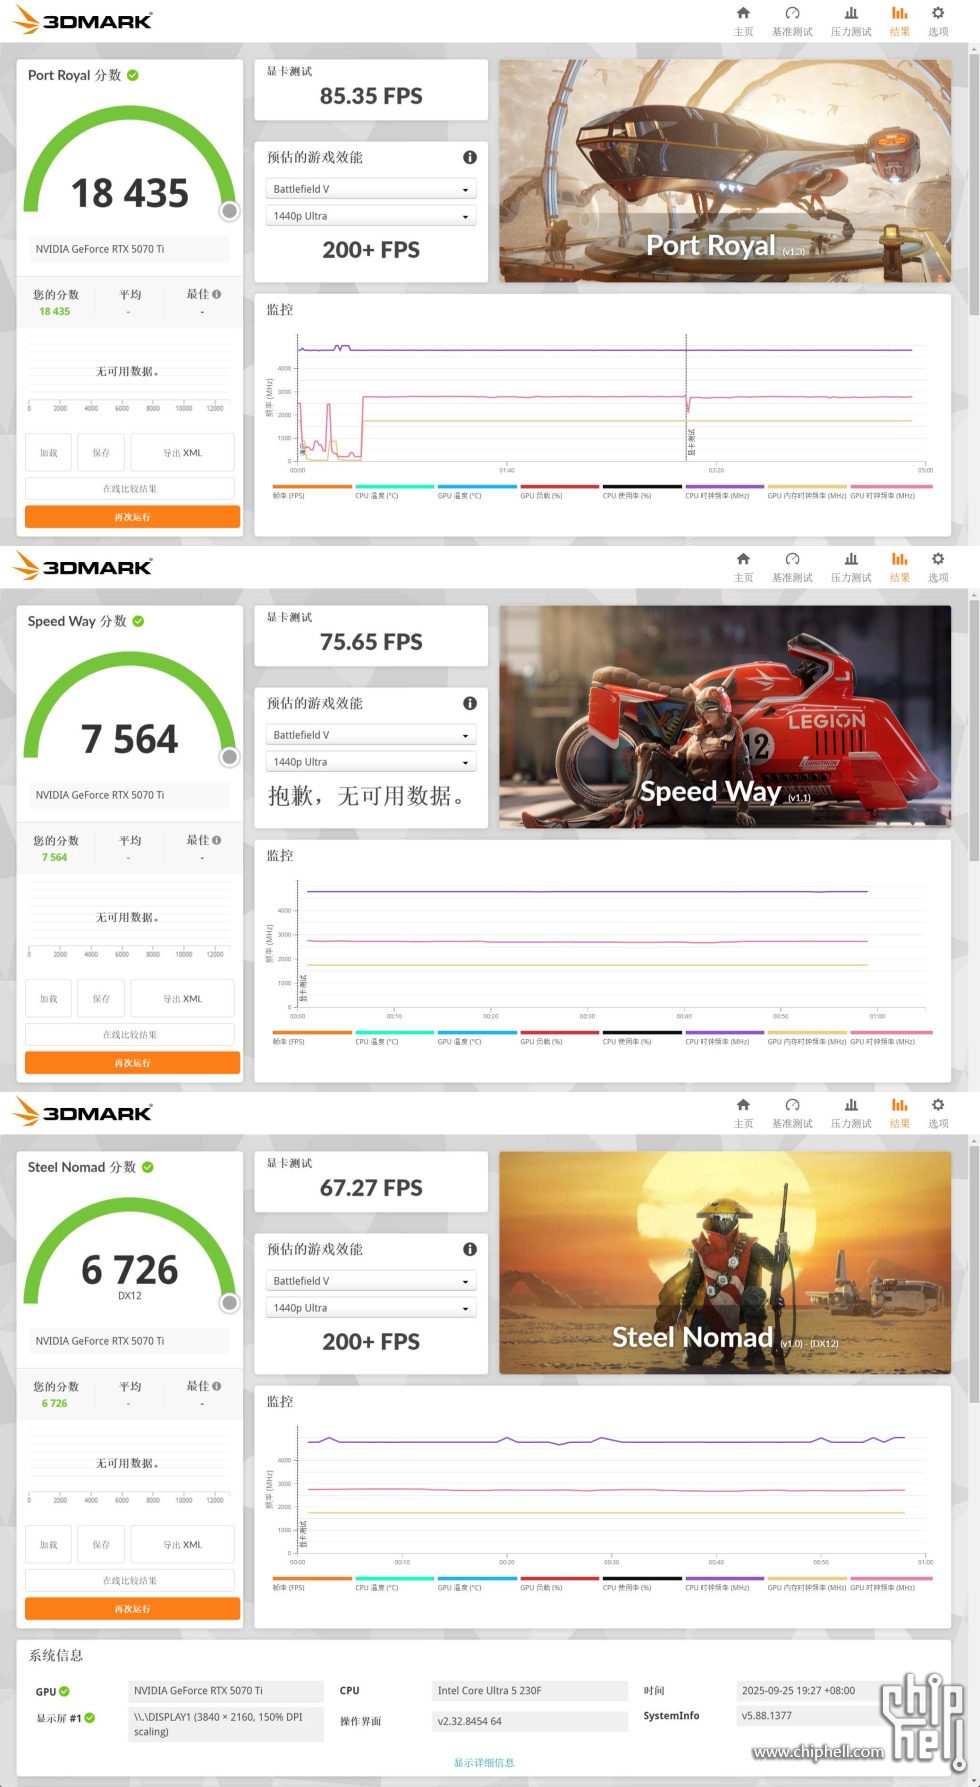The image size is (980, 1787).
Task: Open Battlefield V dropdown in Speed Way panel
Action: coord(371,735)
